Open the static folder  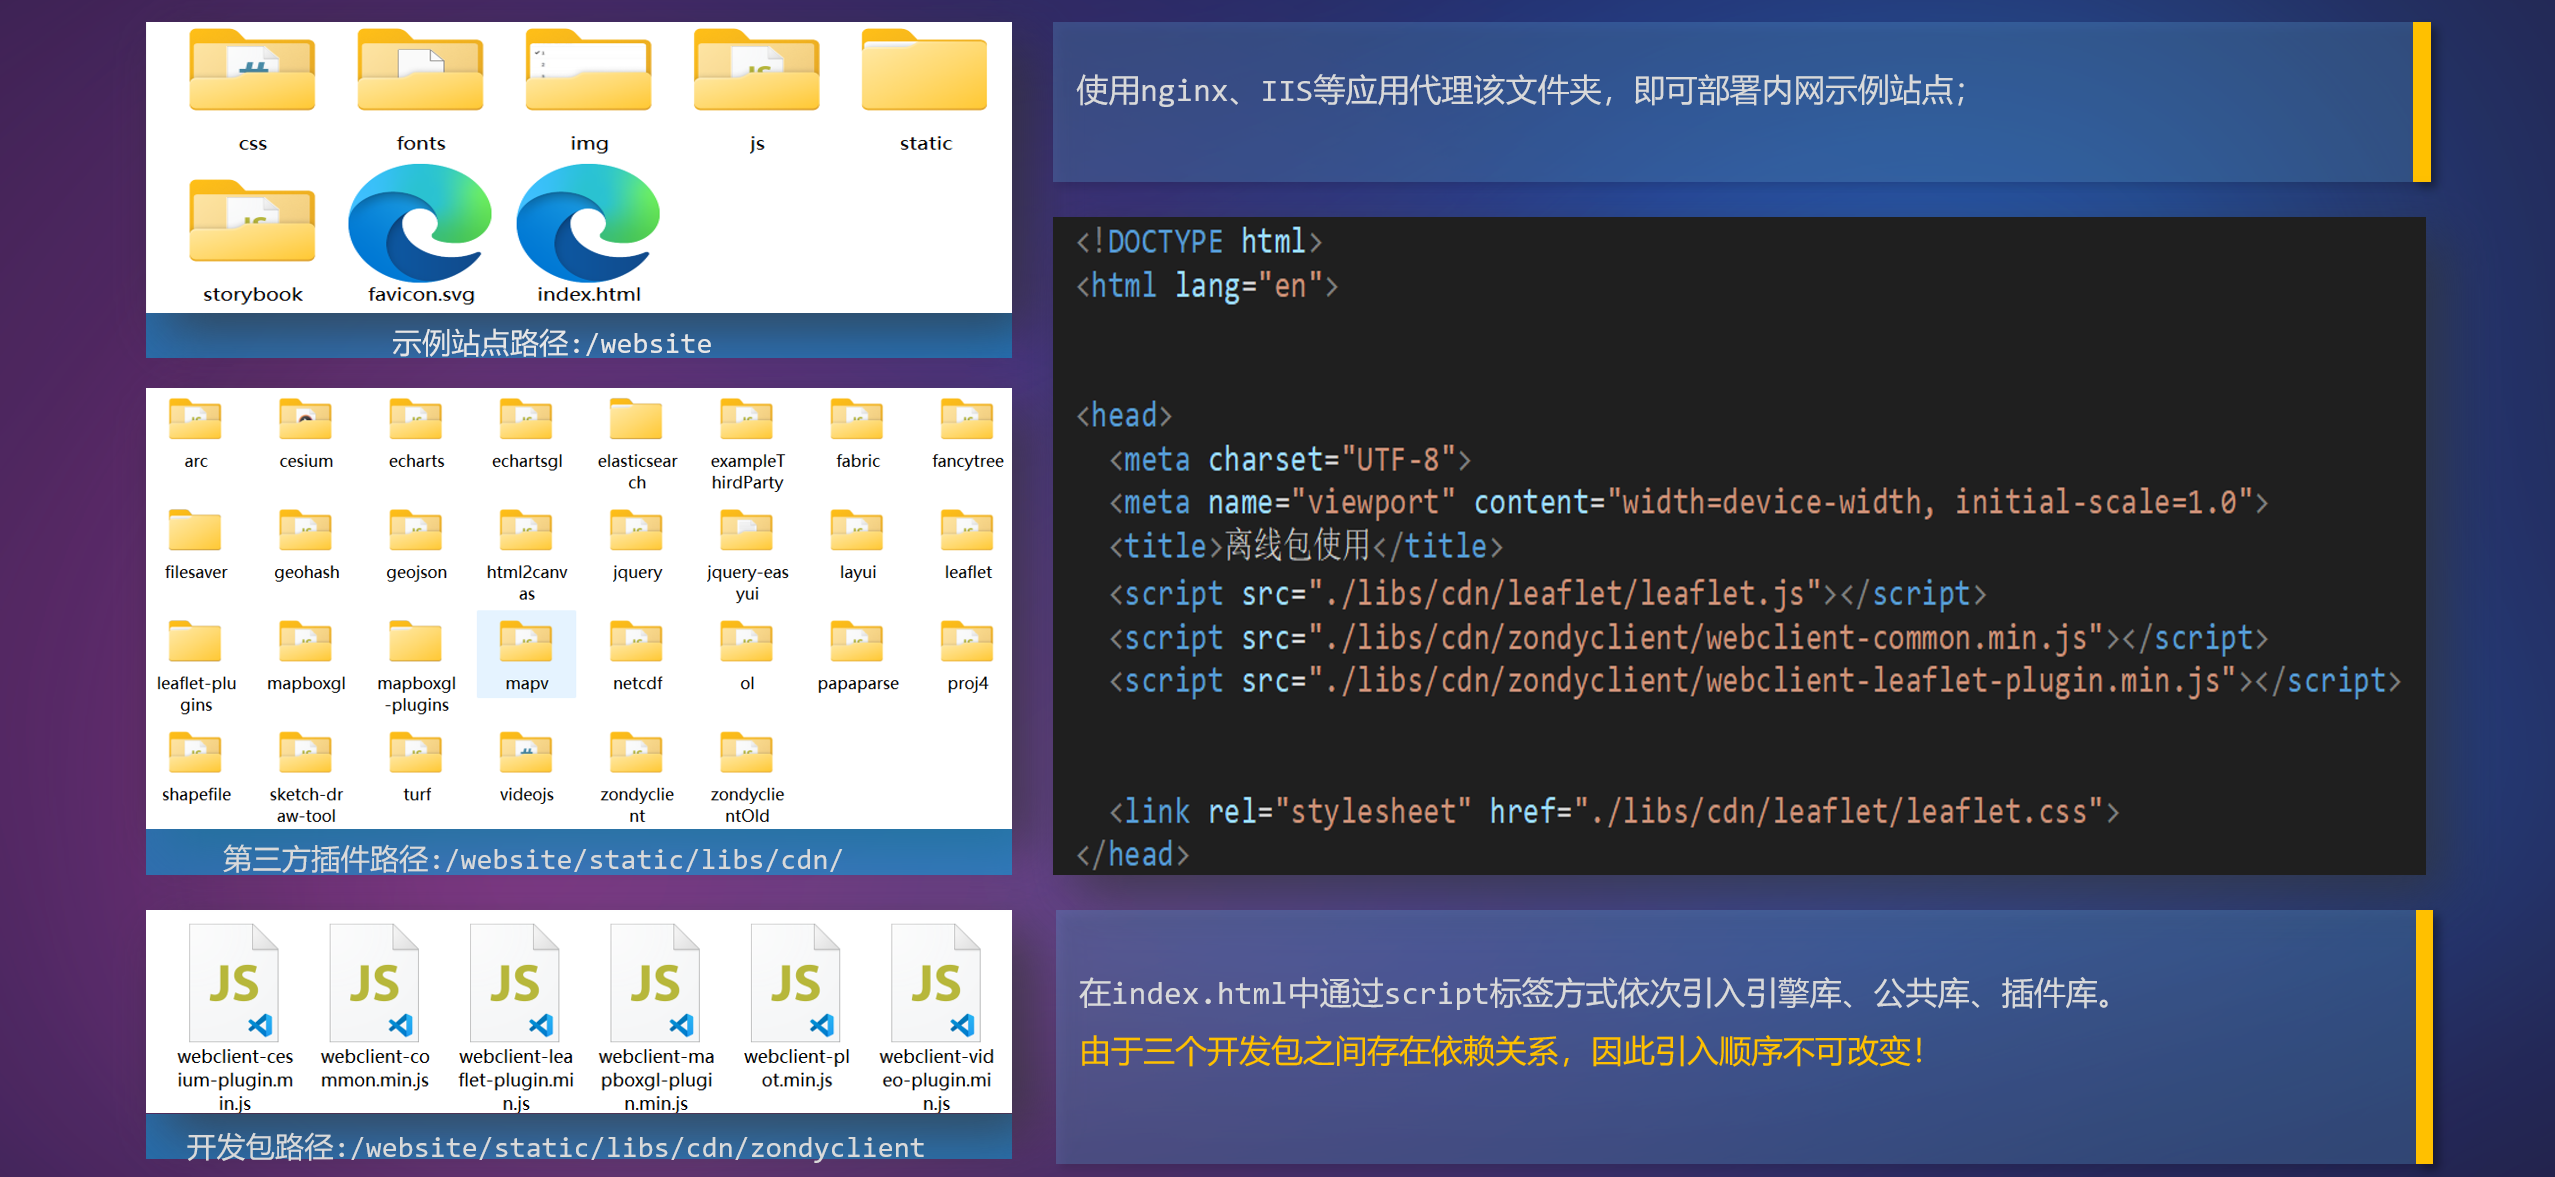(x=923, y=70)
